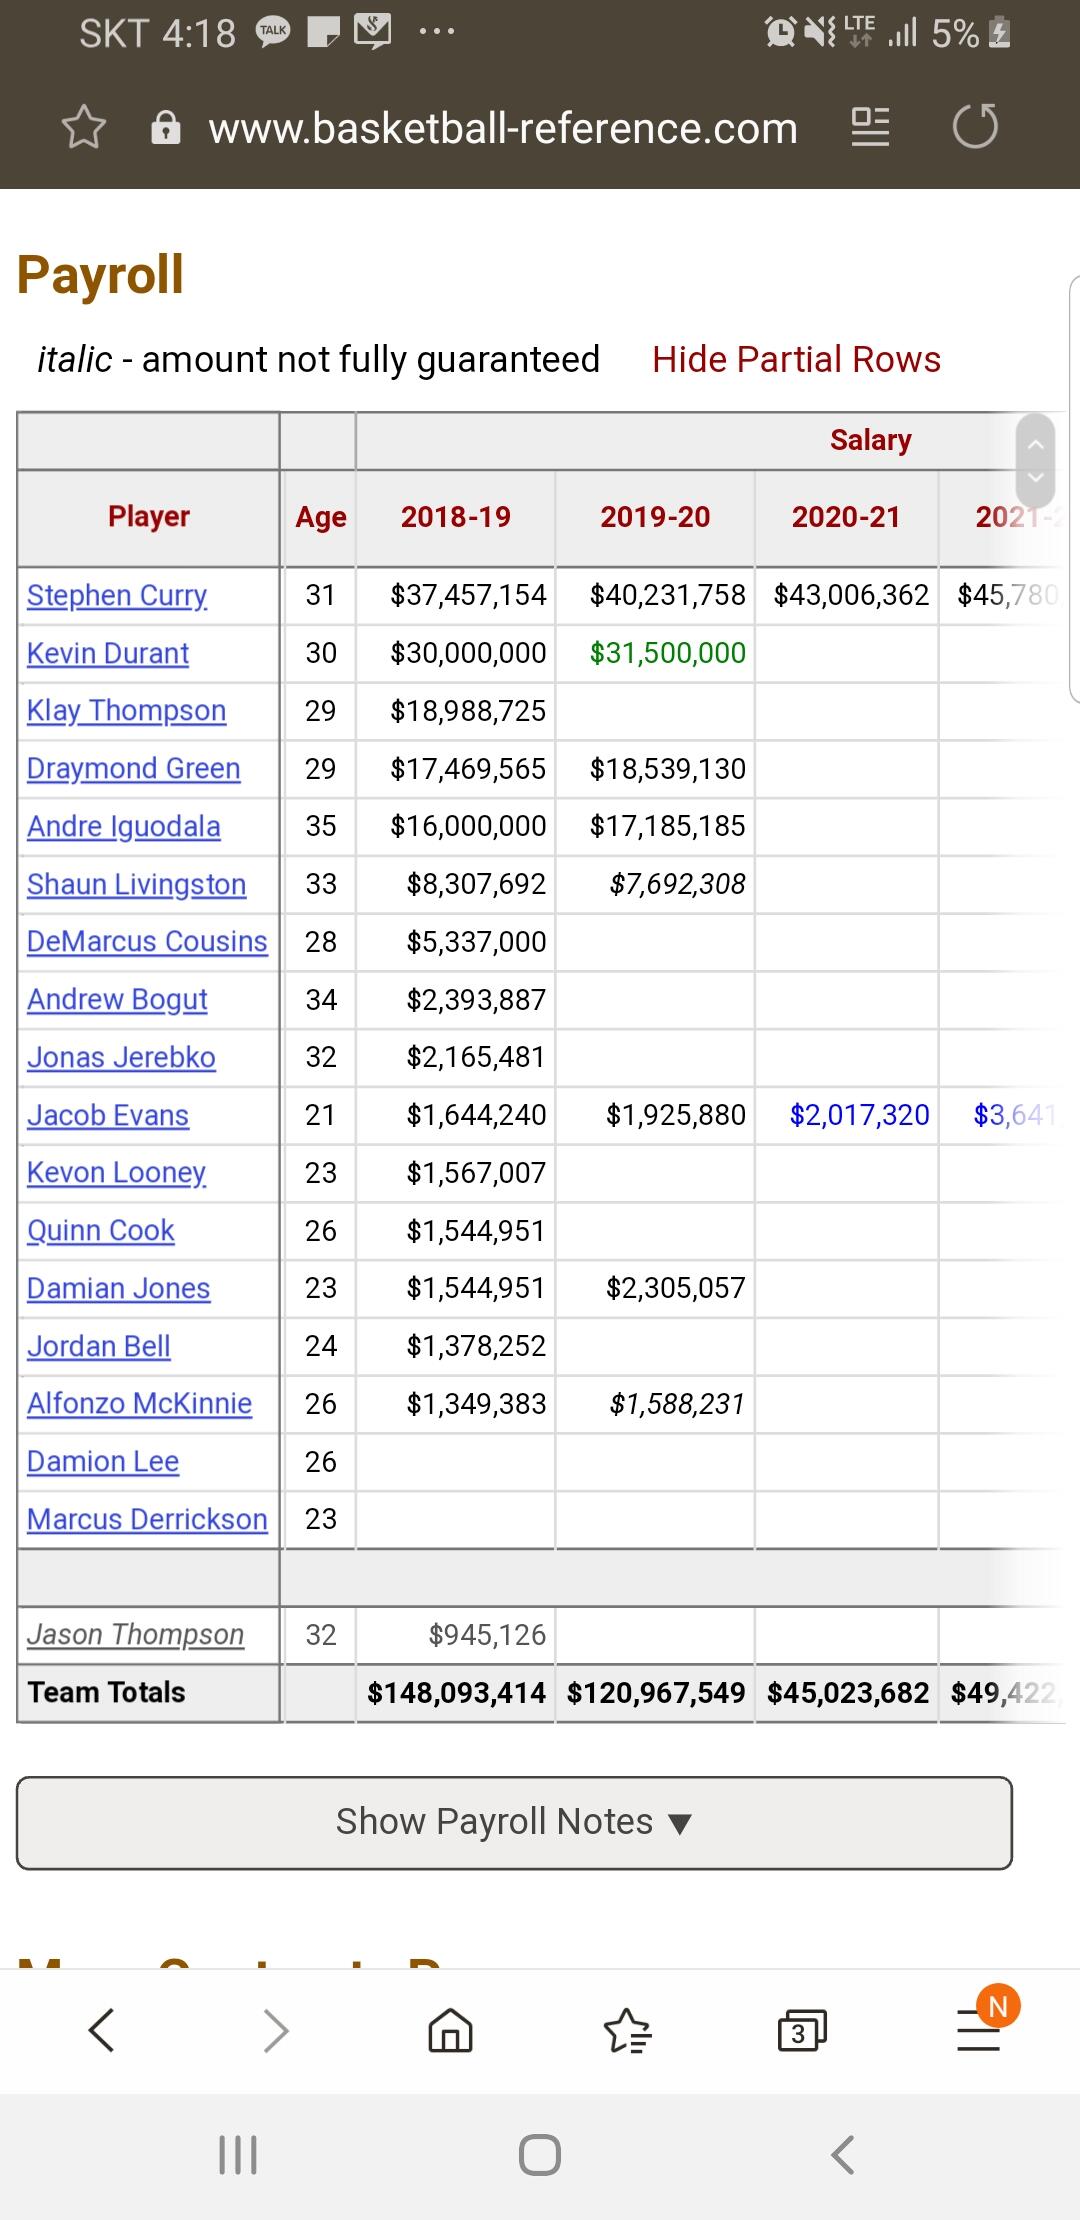This screenshot has height=2220, width=1080.
Task: Select Andre Iguodala's $17,185,185 salary
Action: coord(668,826)
